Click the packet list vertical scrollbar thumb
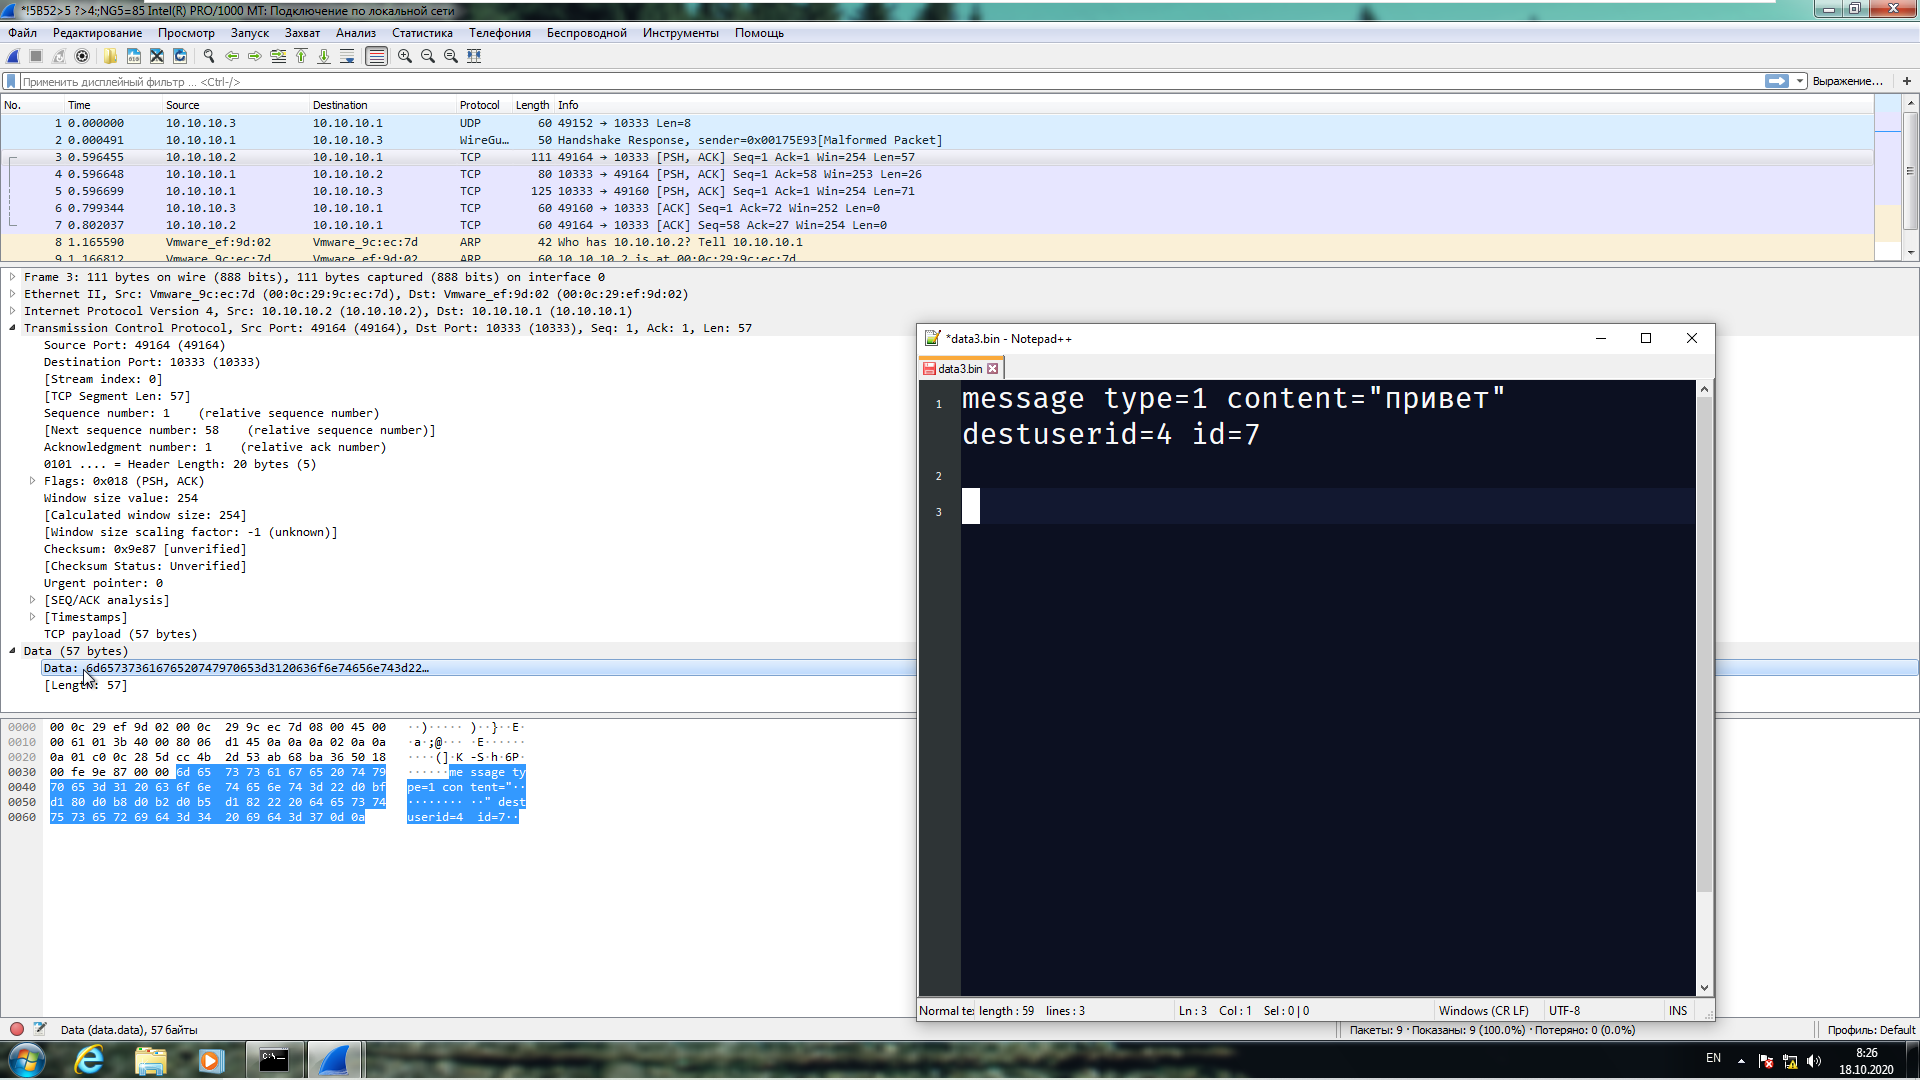Image resolution: width=1920 pixels, height=1080 pixels. [1910, 170]
